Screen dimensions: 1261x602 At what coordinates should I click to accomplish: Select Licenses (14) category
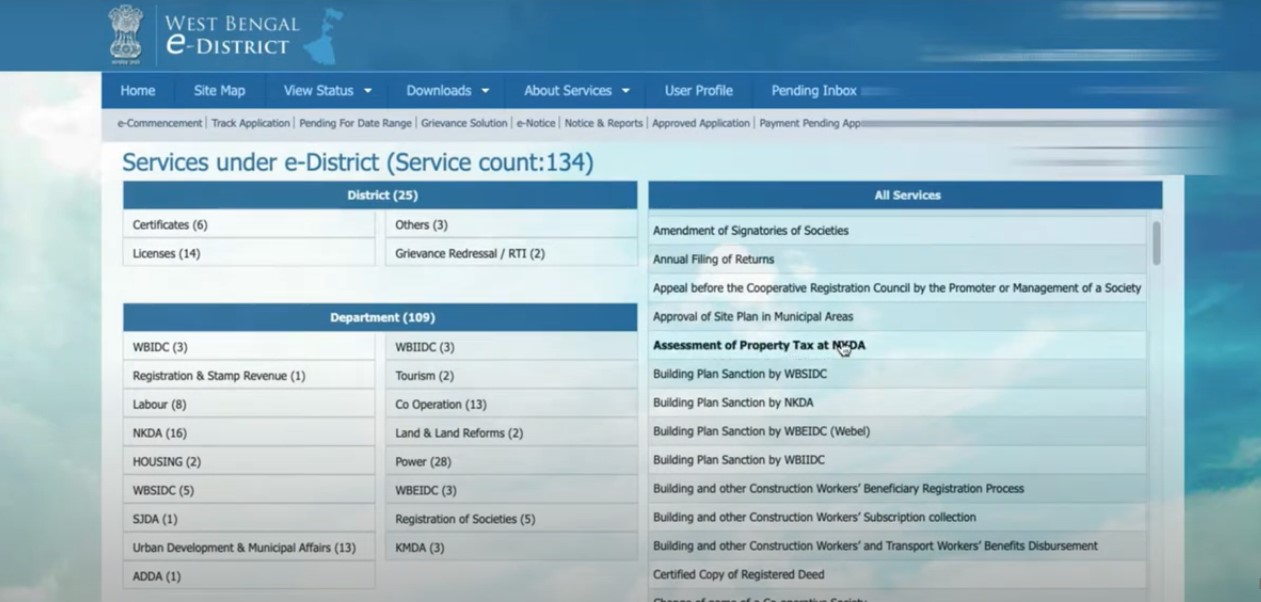(x=249, y=254)
